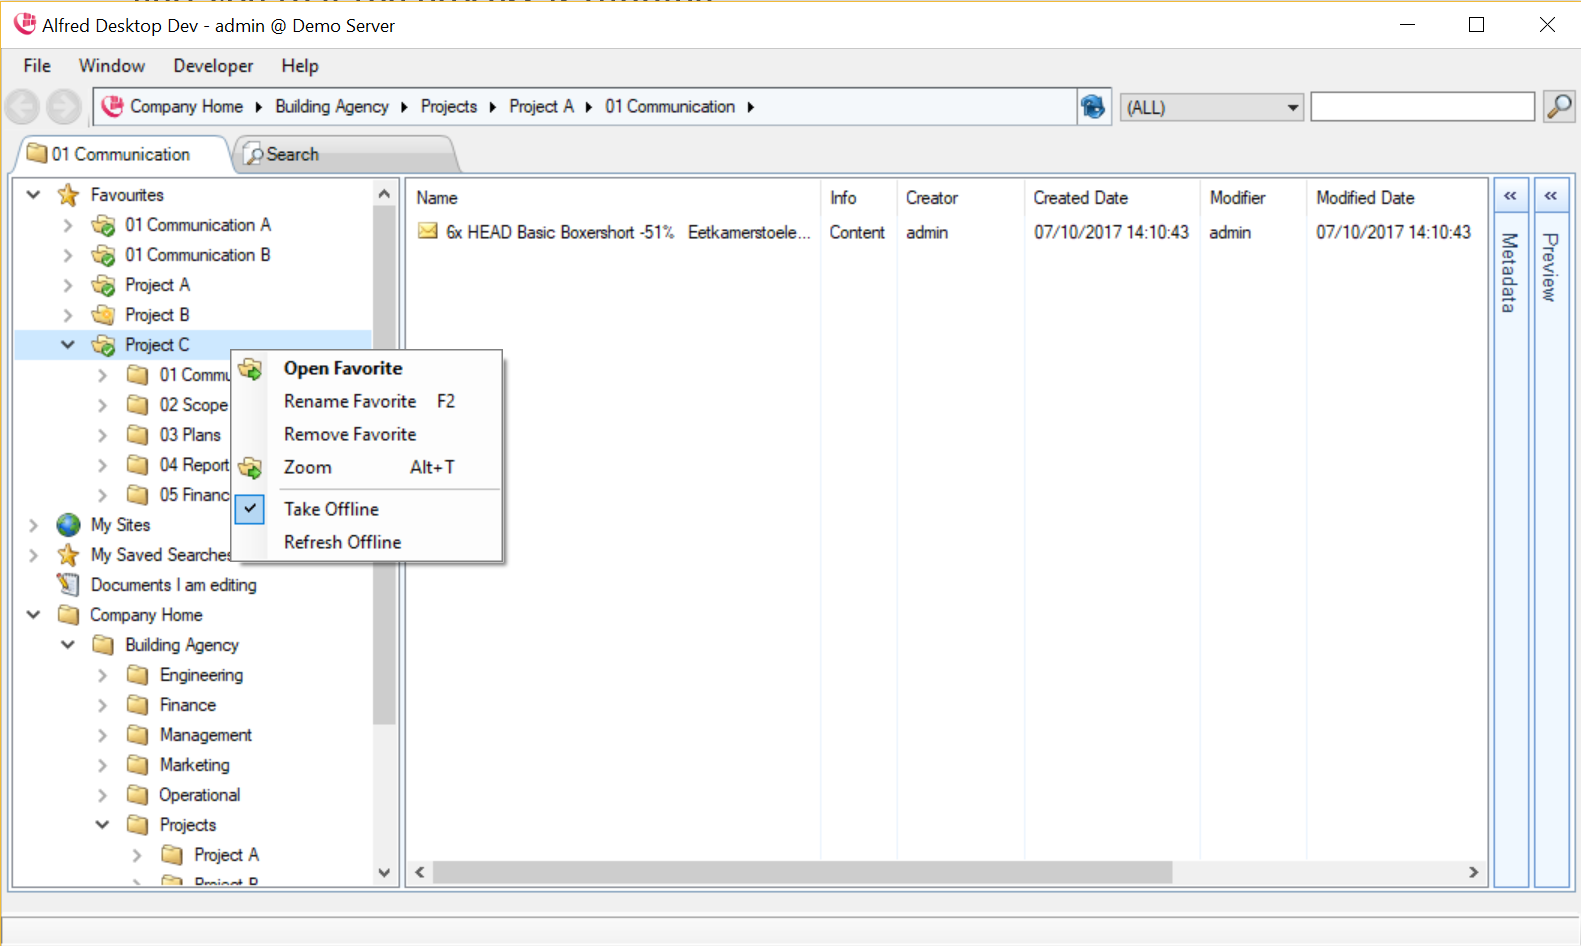Expand the Metadata side panel

(1510, 196)
